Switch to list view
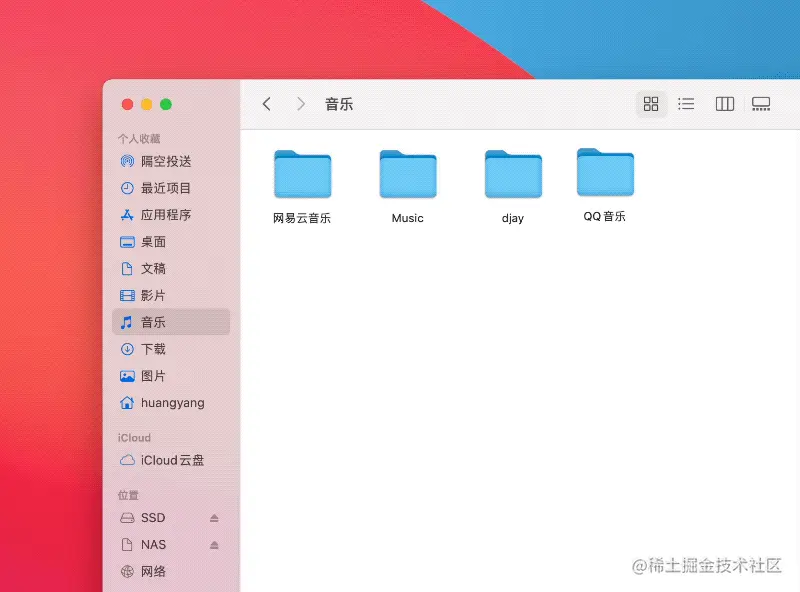800x592 pixels. coord(686,104)
